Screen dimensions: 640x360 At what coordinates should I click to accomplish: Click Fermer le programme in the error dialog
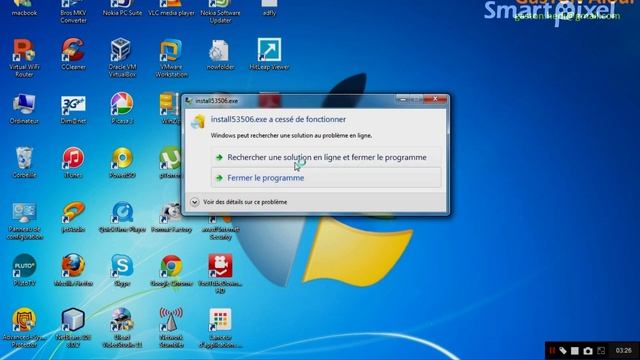[326, 178]
